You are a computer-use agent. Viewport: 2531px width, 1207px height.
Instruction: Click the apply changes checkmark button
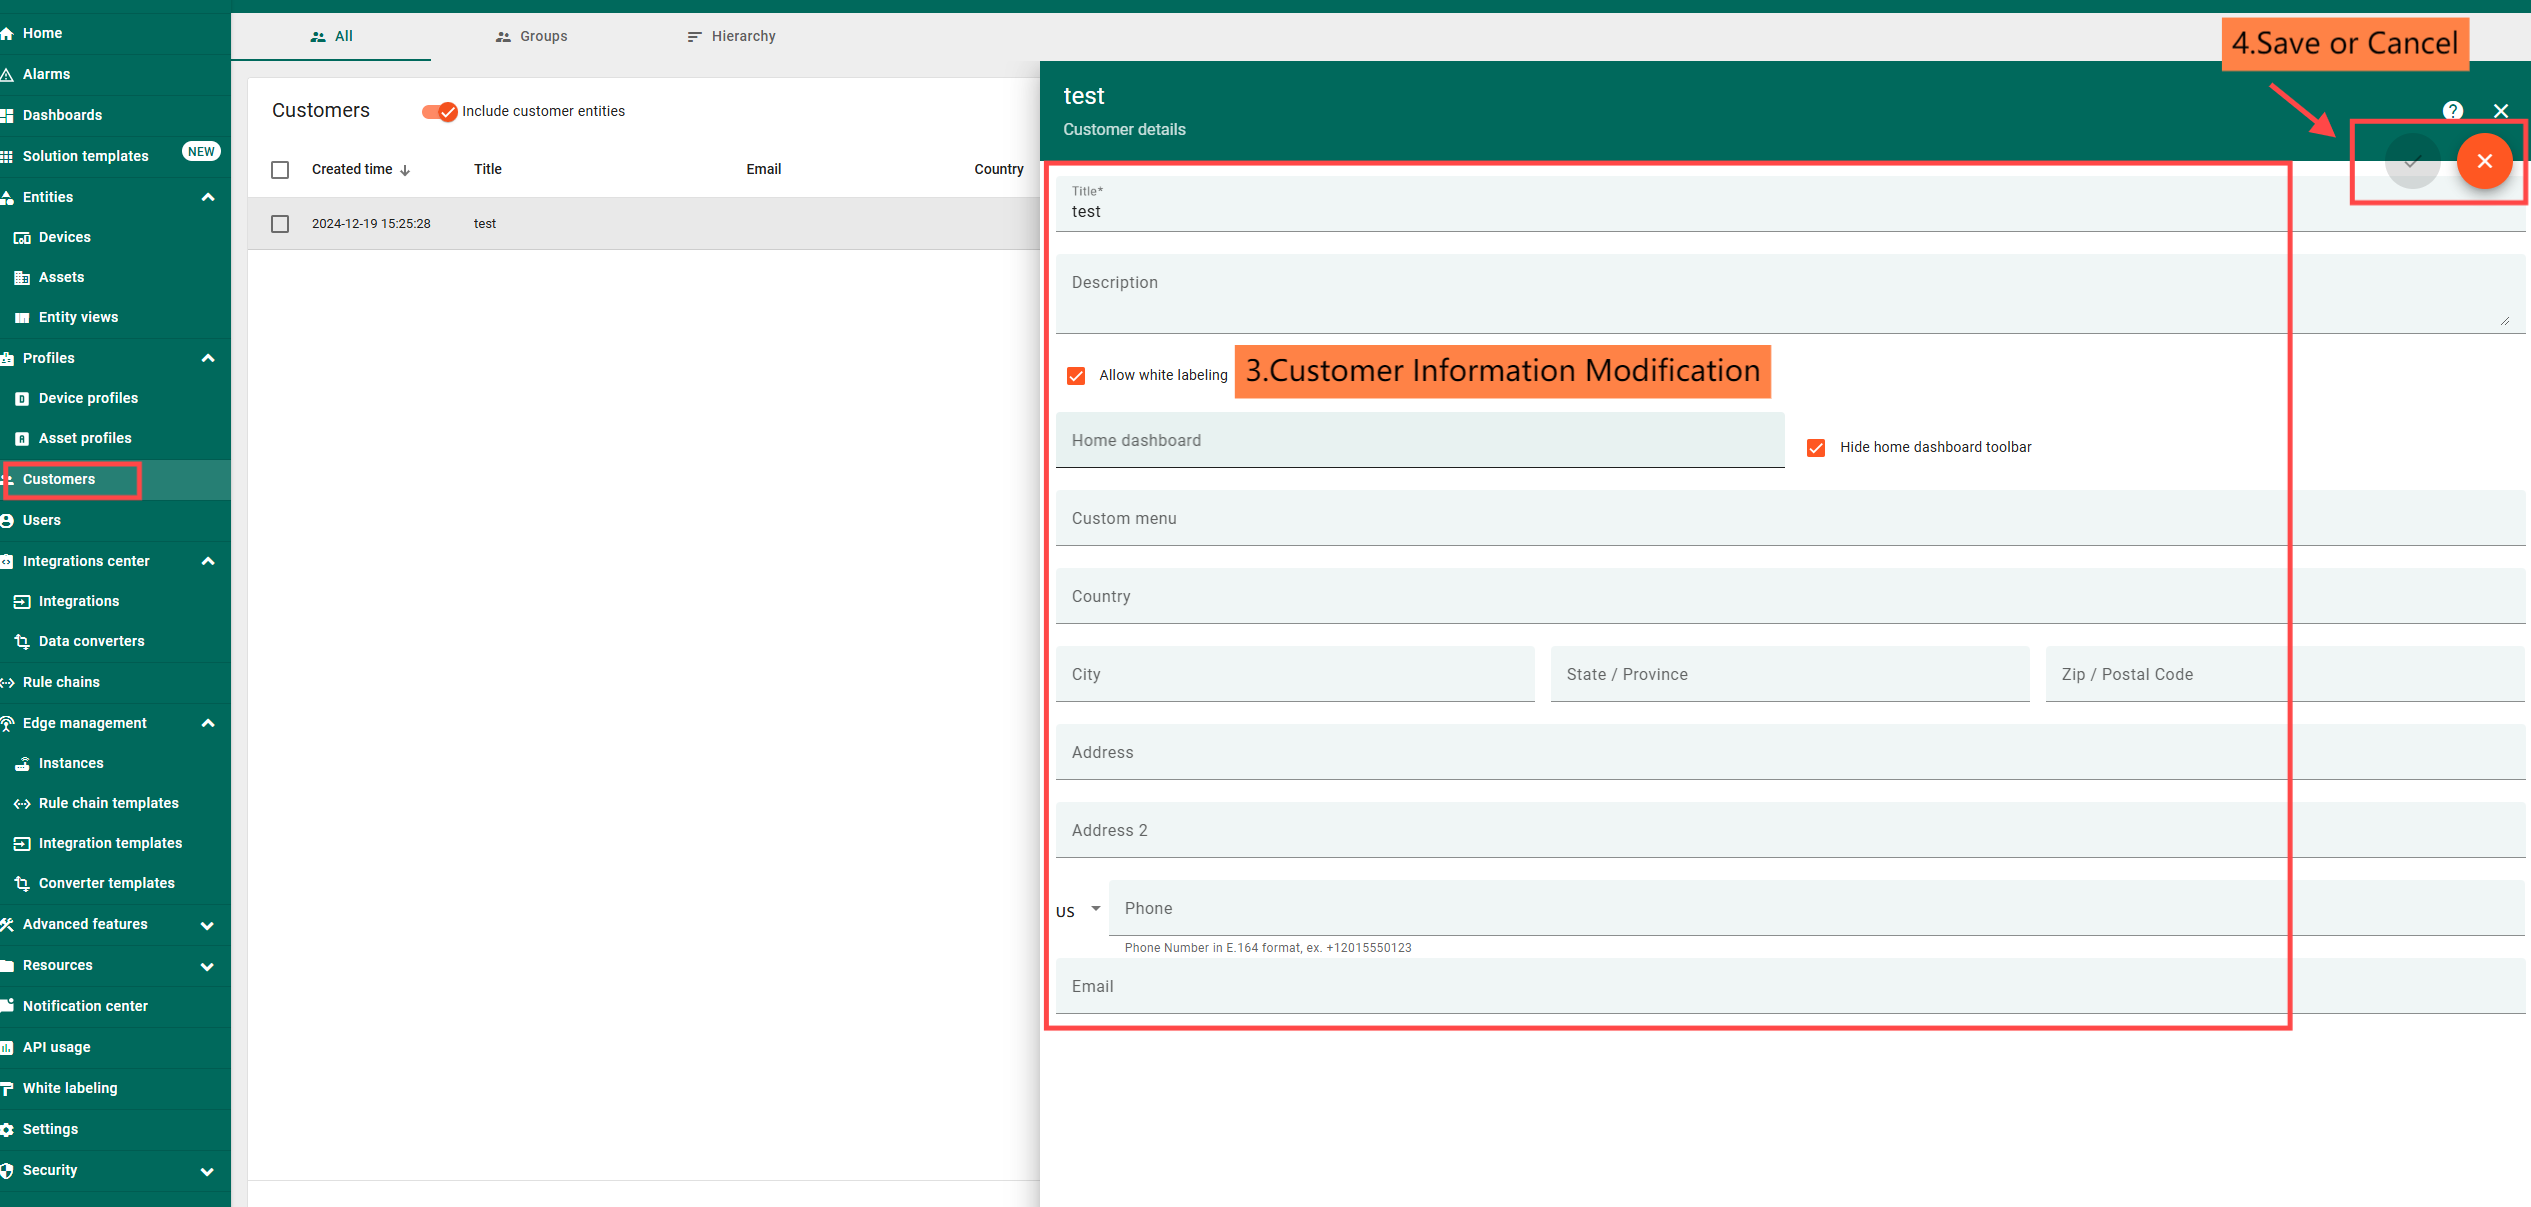pos(2412,161)
